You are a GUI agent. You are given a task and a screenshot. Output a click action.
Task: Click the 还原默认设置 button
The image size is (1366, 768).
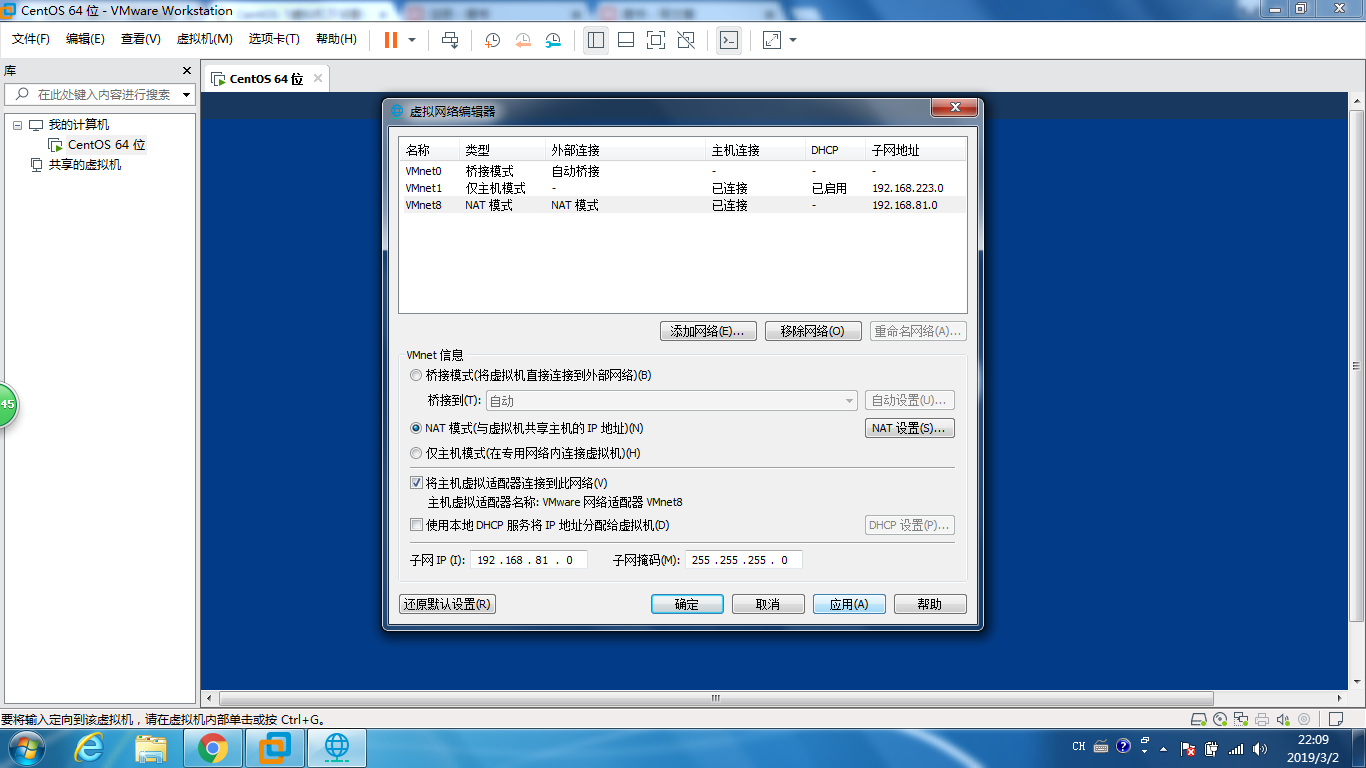(446, 604)
